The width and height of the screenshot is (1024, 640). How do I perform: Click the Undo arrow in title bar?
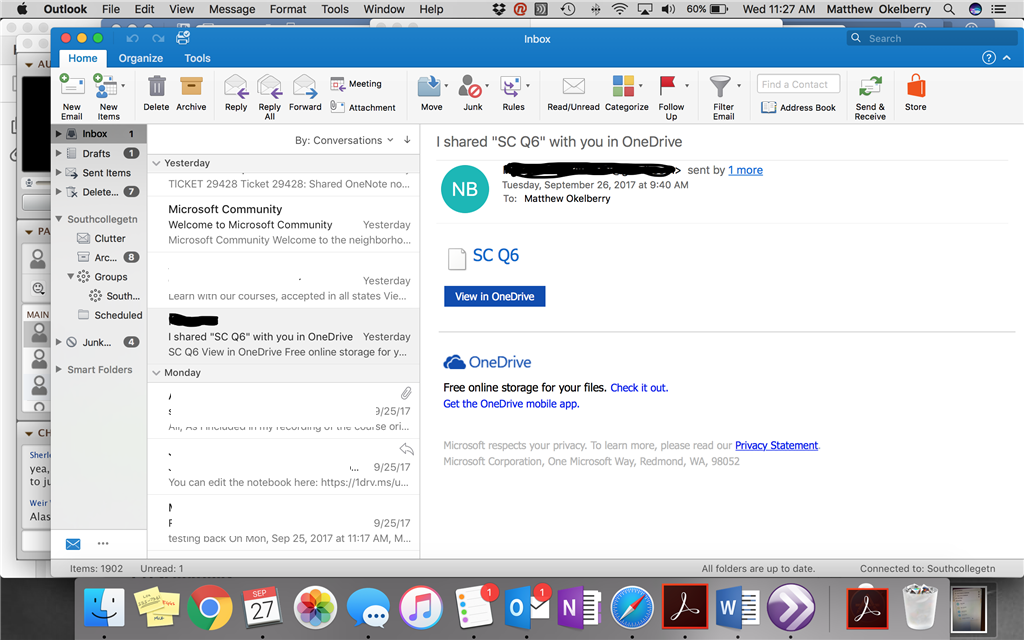[x=133, y=39]
